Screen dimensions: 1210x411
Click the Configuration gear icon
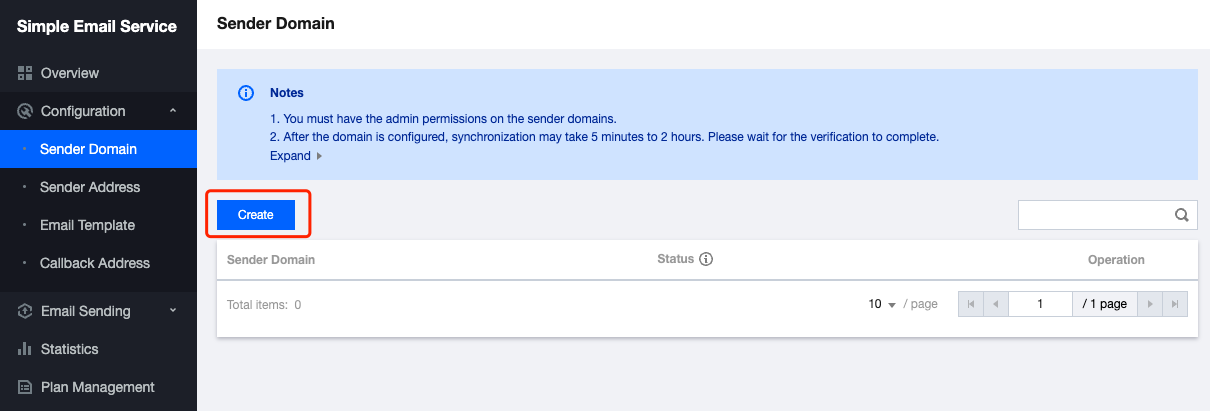pyautogui.click(x=26, y=111)
